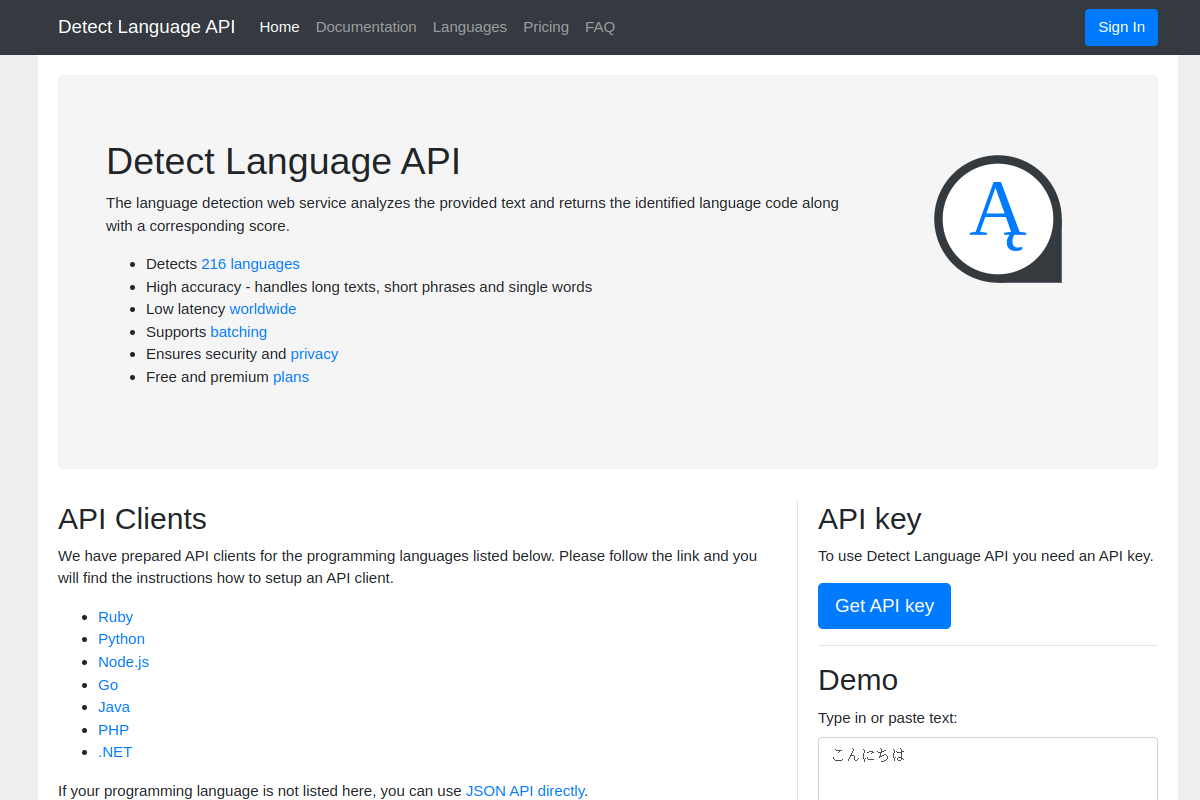1200x800 pixels.
Task: Click the Detect Language API main heading
Action: click(283, 161)
